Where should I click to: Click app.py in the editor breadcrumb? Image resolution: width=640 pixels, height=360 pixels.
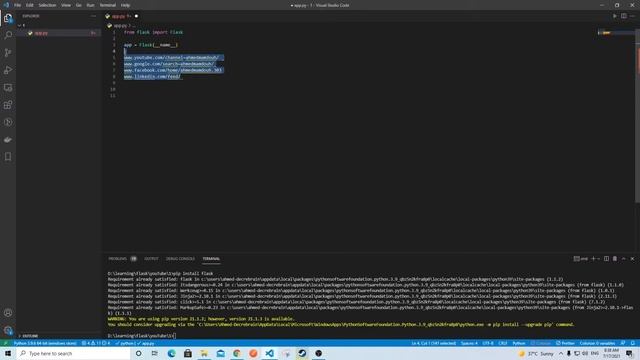tap(120, 26)
